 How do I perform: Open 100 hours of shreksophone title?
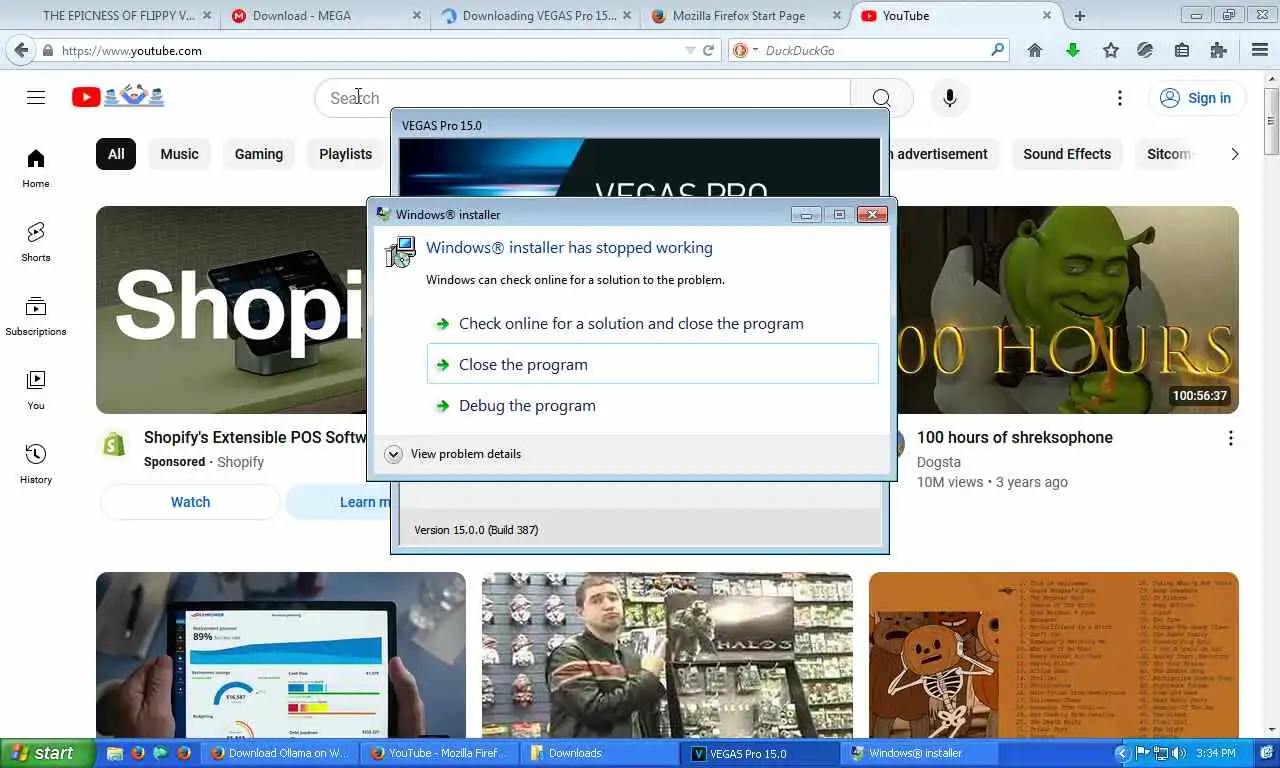pyautogui.click(x=1015, y=438)
